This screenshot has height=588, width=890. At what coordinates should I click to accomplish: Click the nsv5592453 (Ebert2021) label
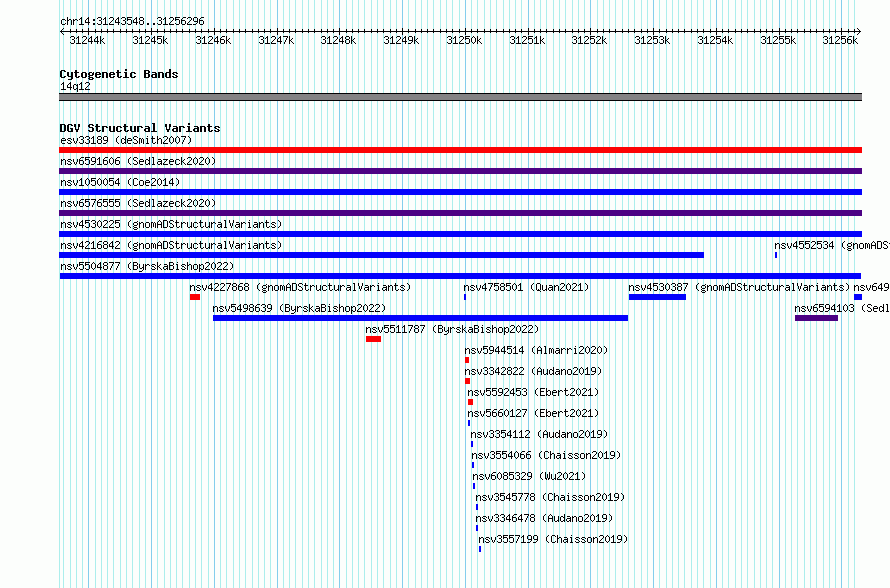coord(533,392)
